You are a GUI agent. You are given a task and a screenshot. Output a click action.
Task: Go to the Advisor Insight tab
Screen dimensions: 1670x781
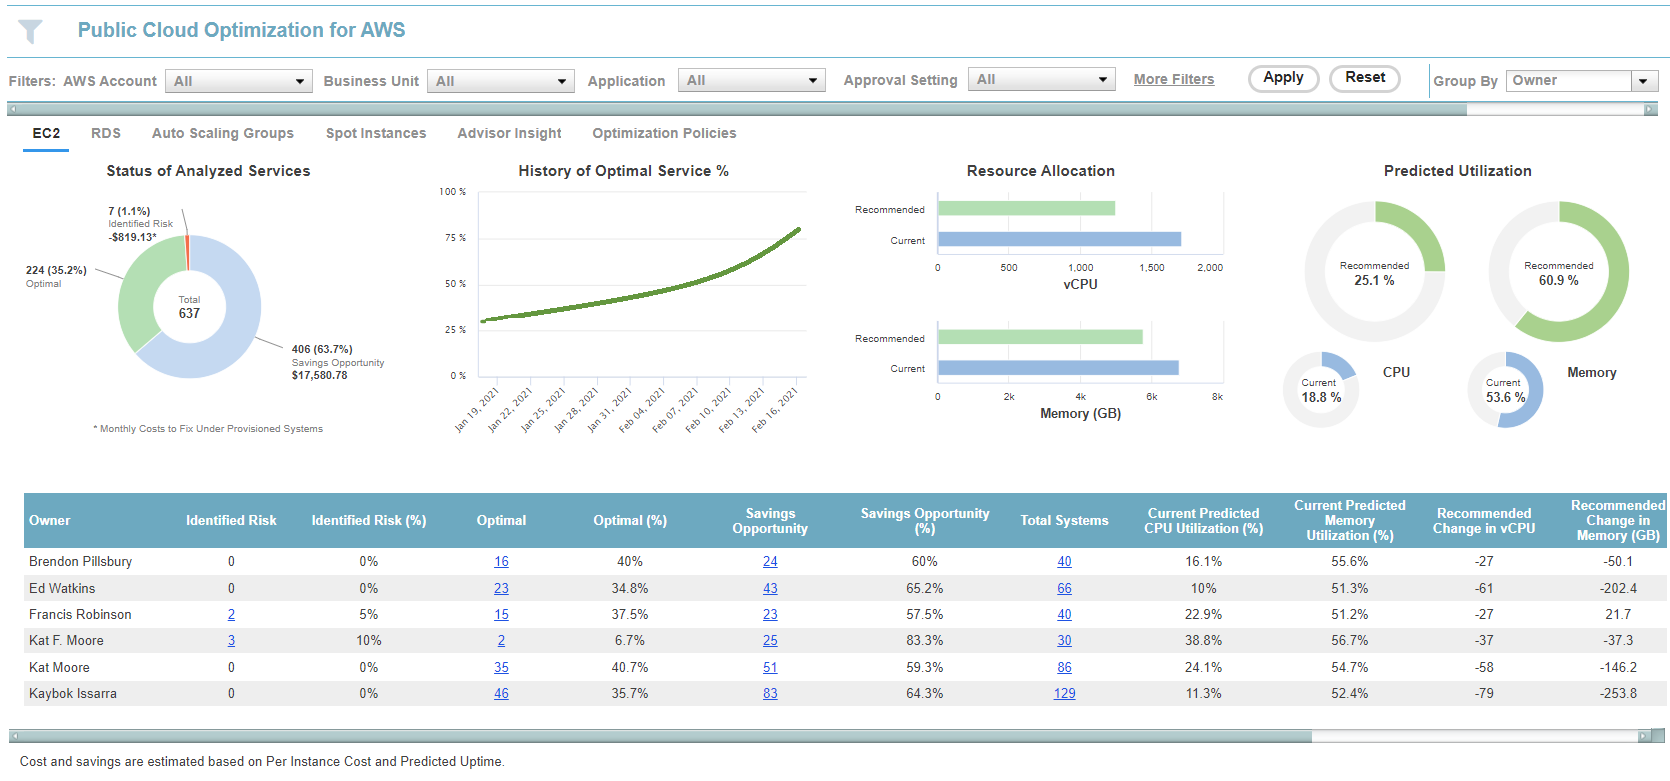(509, 133)
